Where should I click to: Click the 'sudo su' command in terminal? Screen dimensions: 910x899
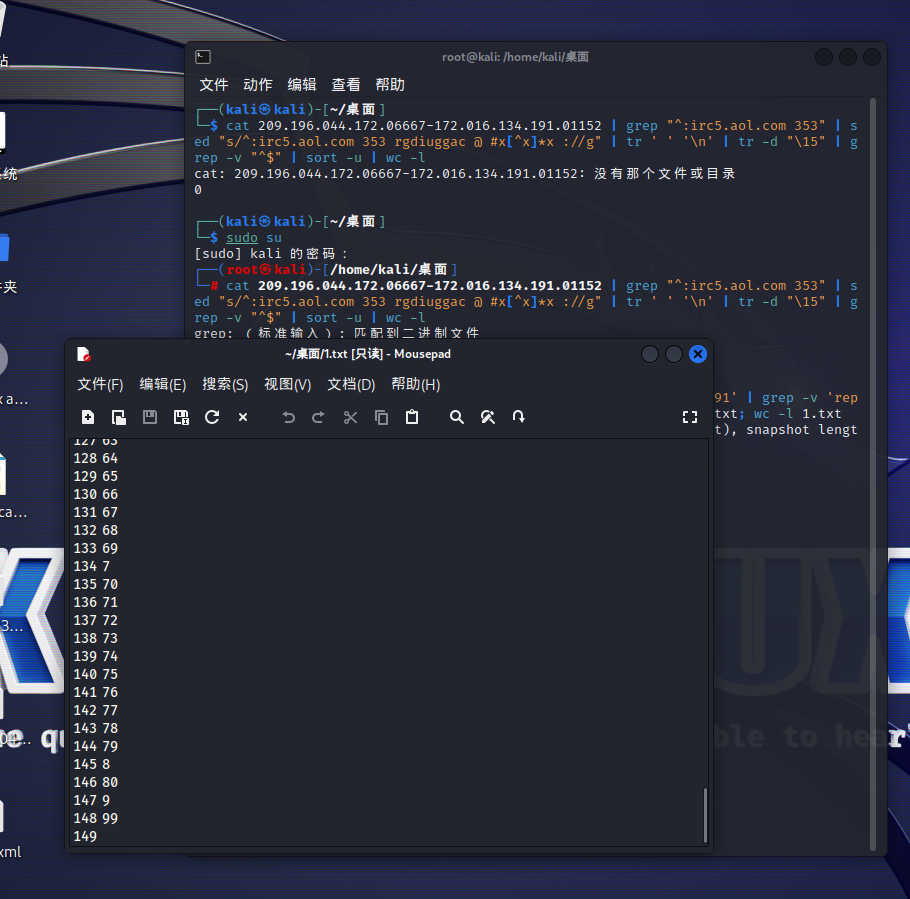coord(254,238)
